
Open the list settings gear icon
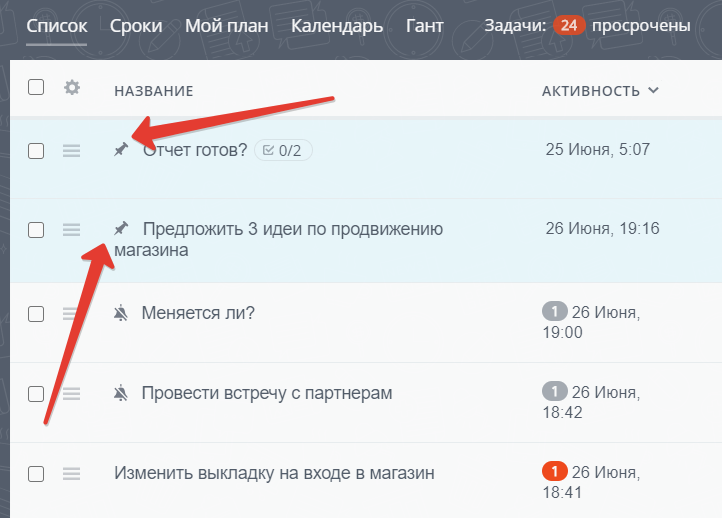72,87
